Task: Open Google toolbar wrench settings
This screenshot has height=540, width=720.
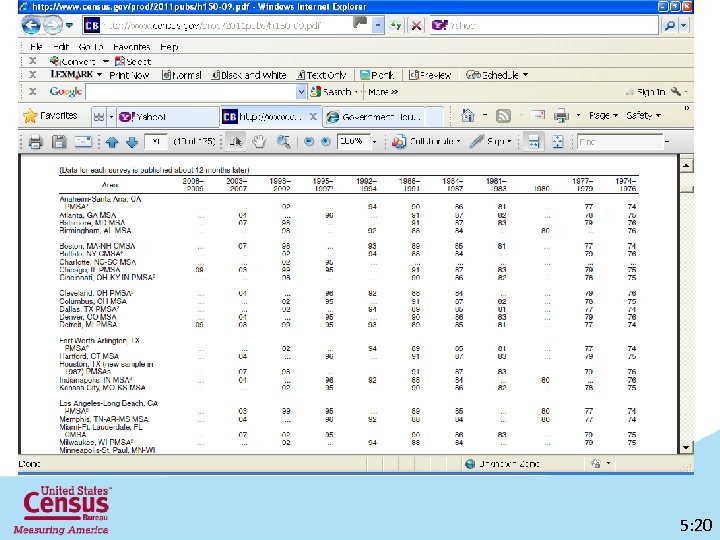Action: click(676, 91)
